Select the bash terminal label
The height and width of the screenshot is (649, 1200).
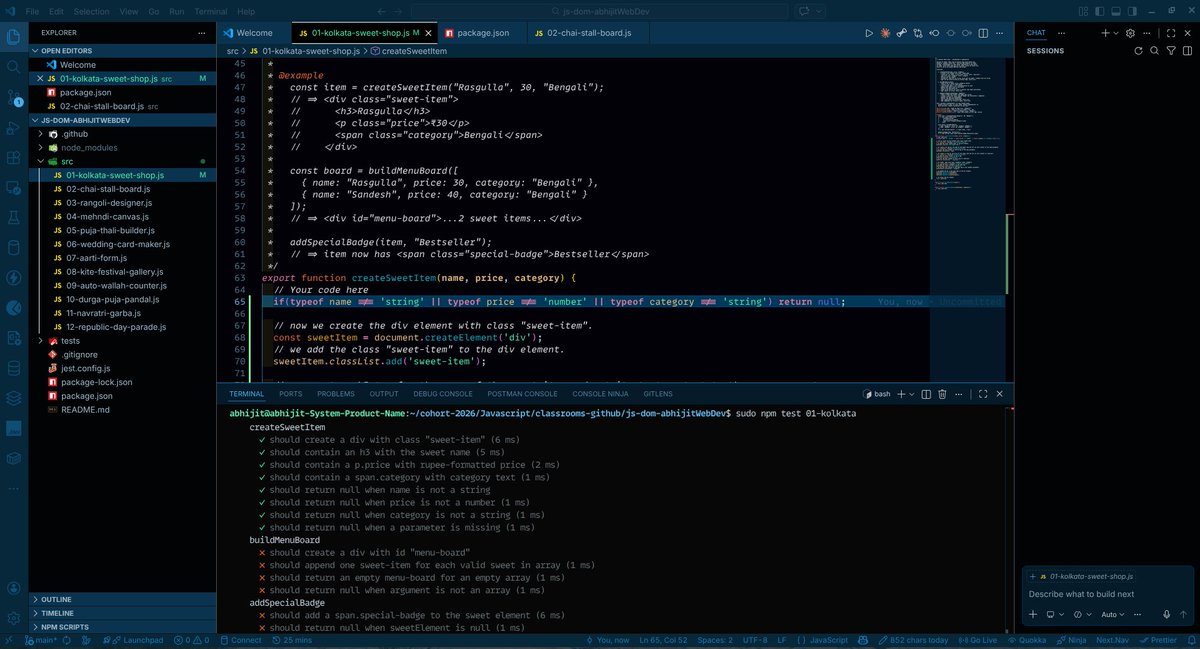[x=876, y=394]
